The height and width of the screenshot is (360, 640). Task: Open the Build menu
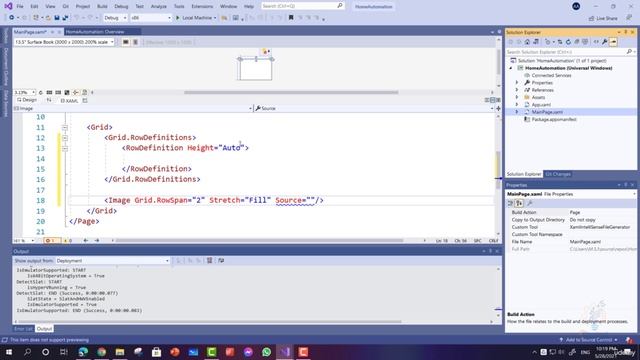point(102,7)
